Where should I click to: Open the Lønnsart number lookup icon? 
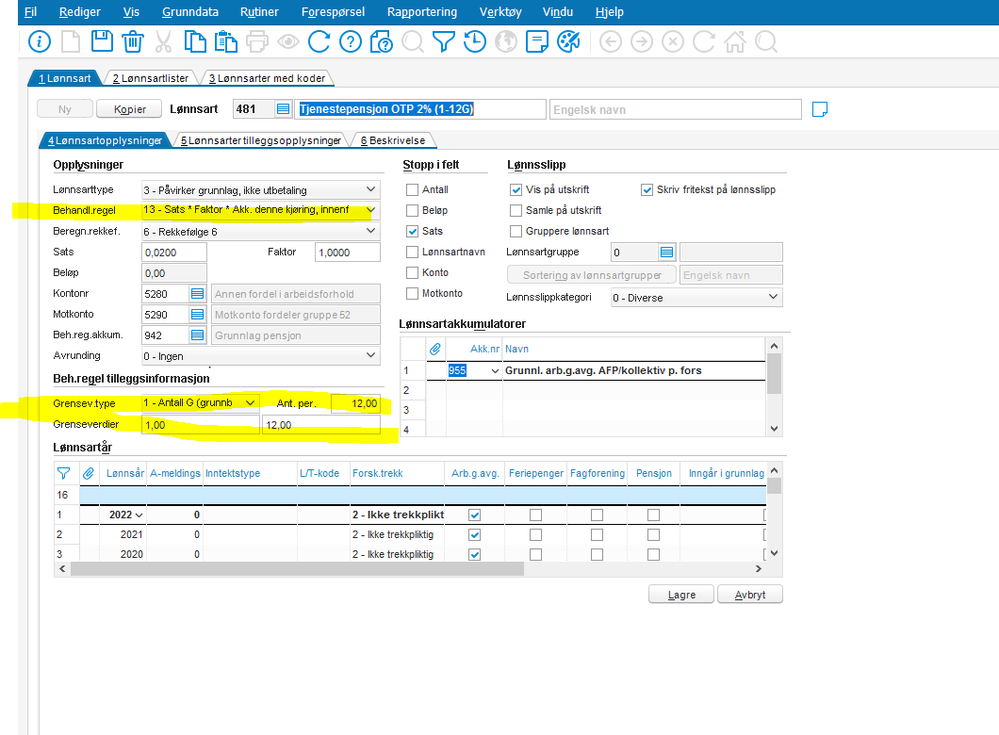pyautogui.click(x=284, y=109)
